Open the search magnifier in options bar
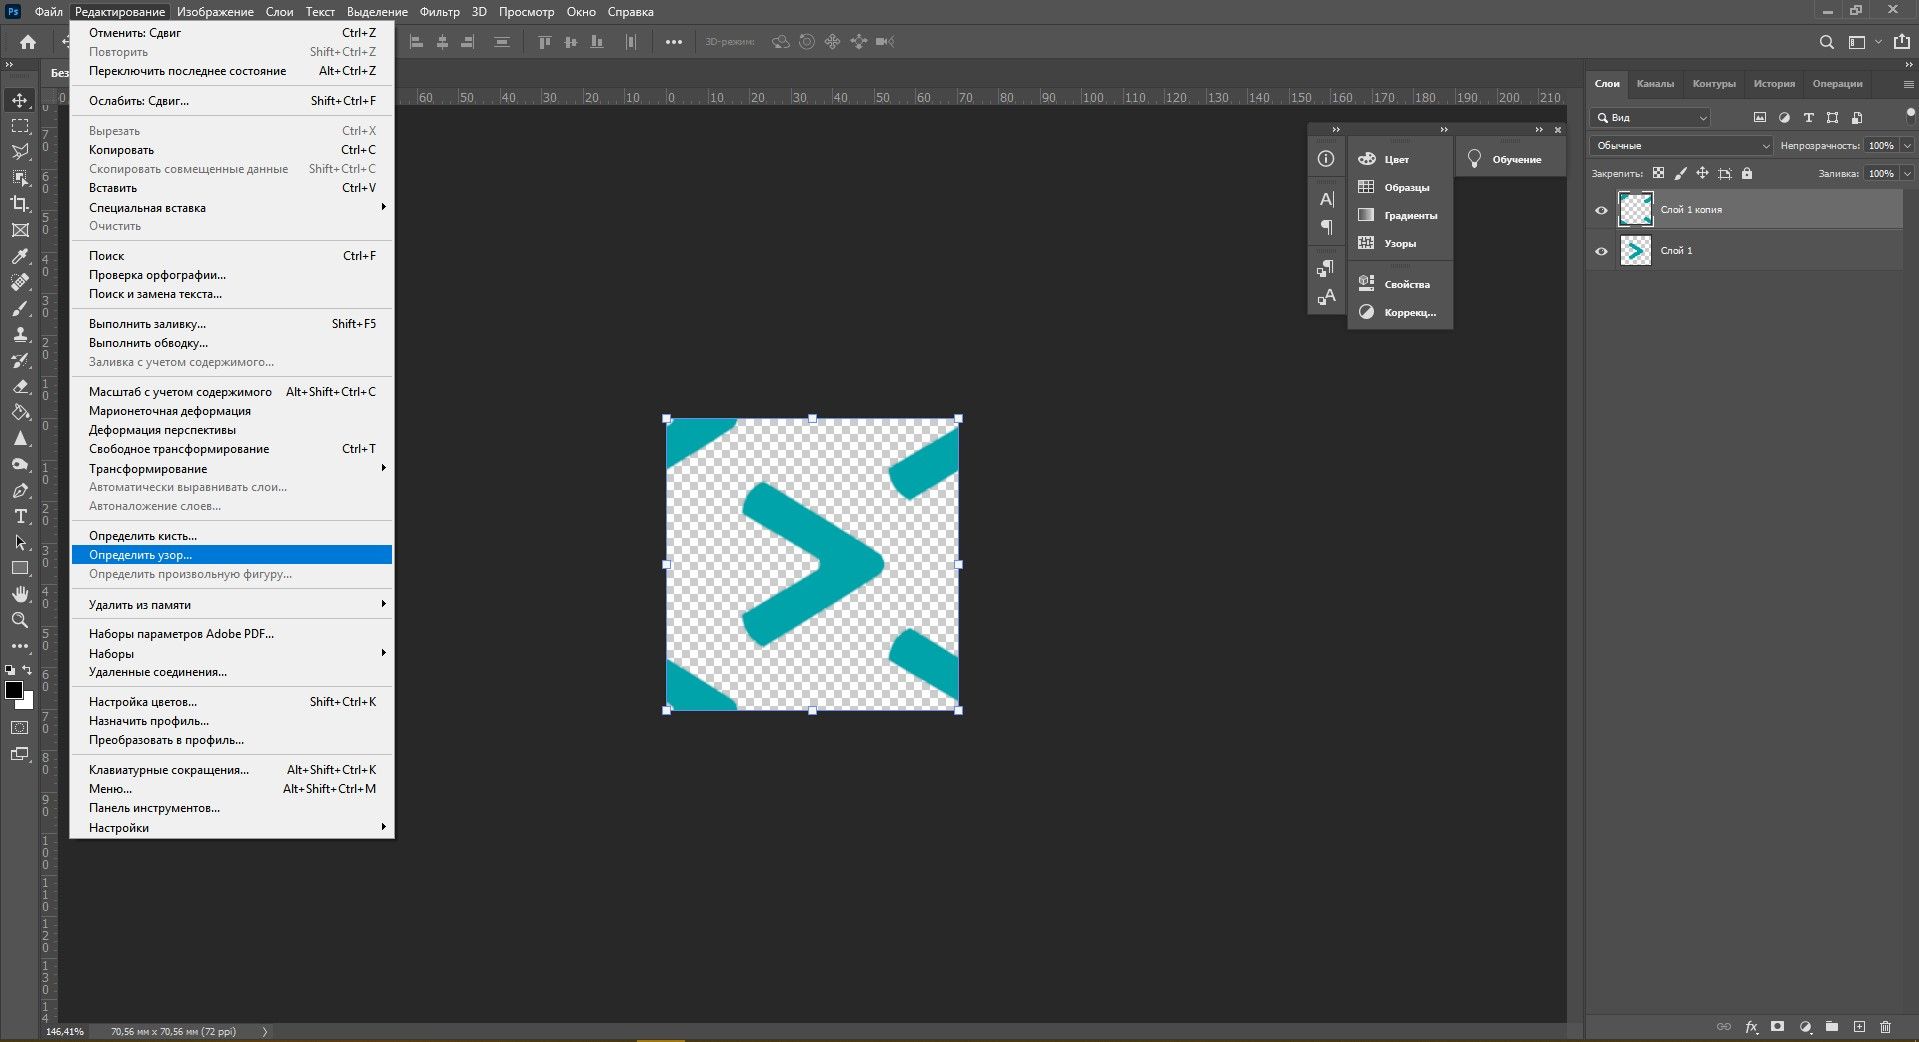This screenshot has width=1919, height=1042. [x=1826, y=42]
